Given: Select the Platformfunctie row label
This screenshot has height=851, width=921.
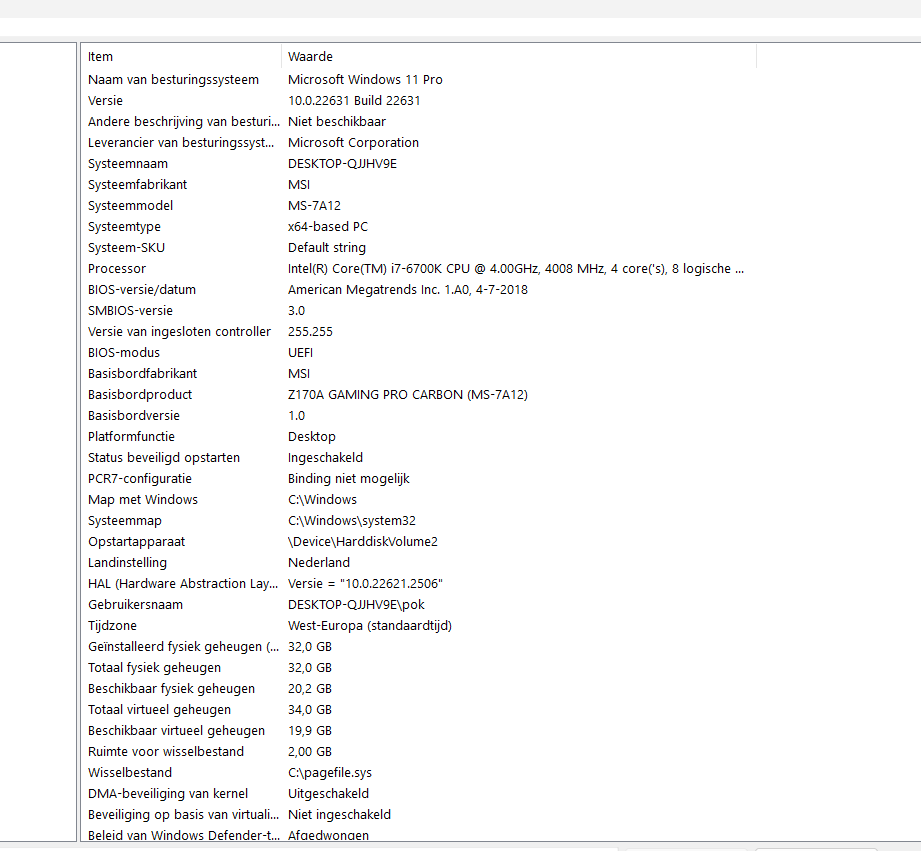Looking at the screenshot, I should (x=132, y=437).
